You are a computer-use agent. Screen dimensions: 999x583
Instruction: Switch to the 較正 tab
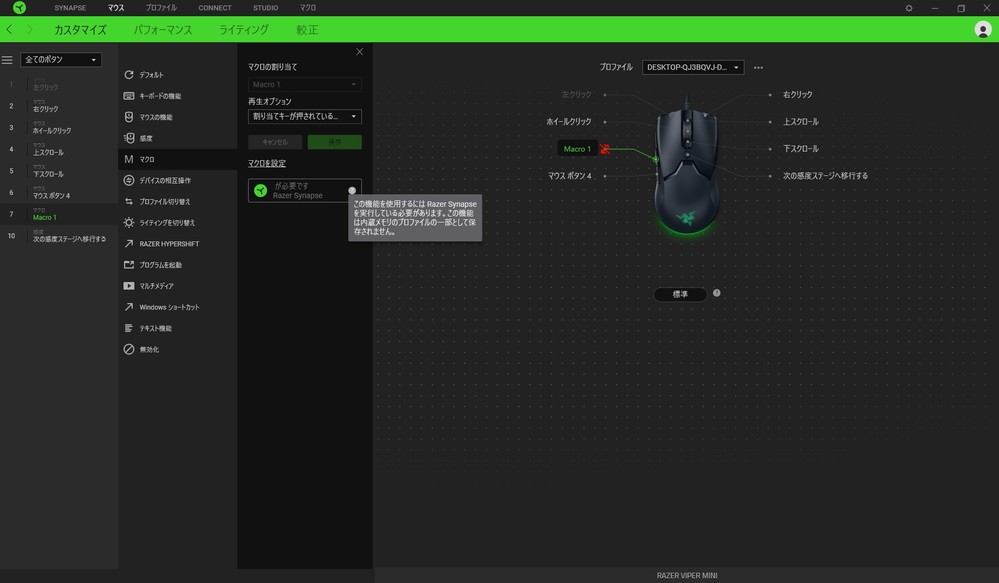click(307, 30)
